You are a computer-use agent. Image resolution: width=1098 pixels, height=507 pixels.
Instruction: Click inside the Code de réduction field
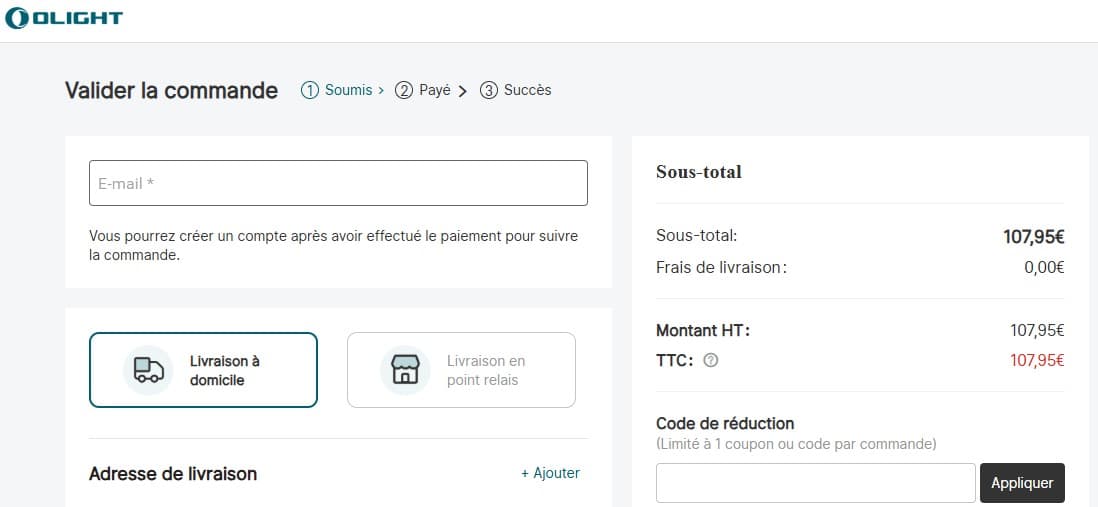(x=815, y=483)
